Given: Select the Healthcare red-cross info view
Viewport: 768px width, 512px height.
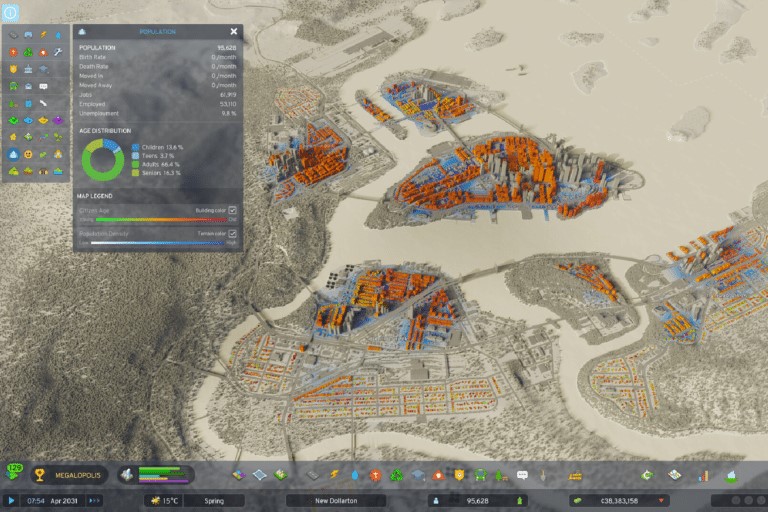Looking at the screenshot, I should pyautogui.click(x=13, y=52).
